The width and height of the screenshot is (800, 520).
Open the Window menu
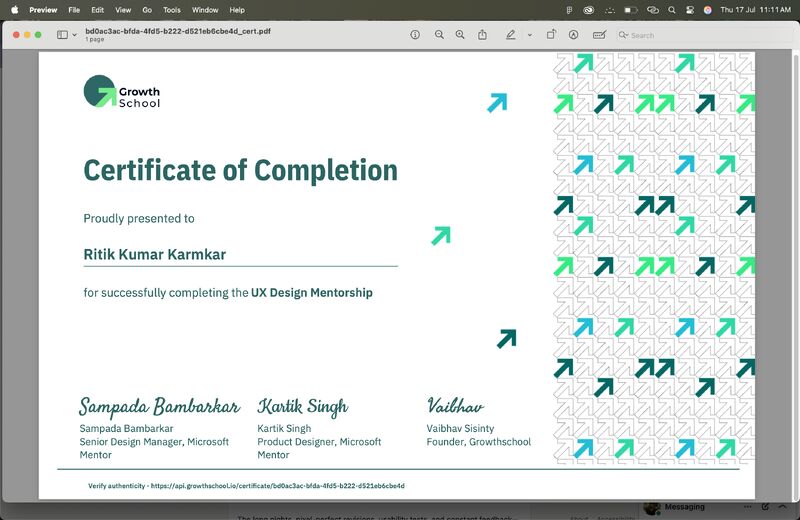pyautogui.click(x=205, y=10)
